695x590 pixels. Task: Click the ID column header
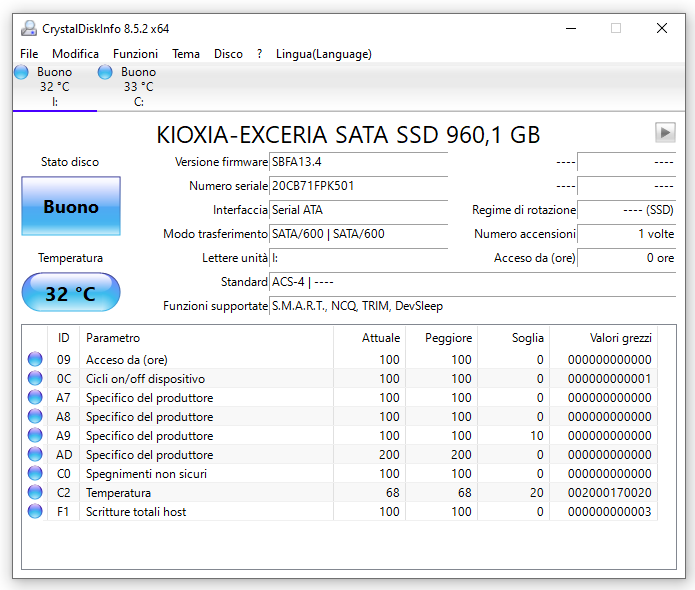tap(63, 338)
